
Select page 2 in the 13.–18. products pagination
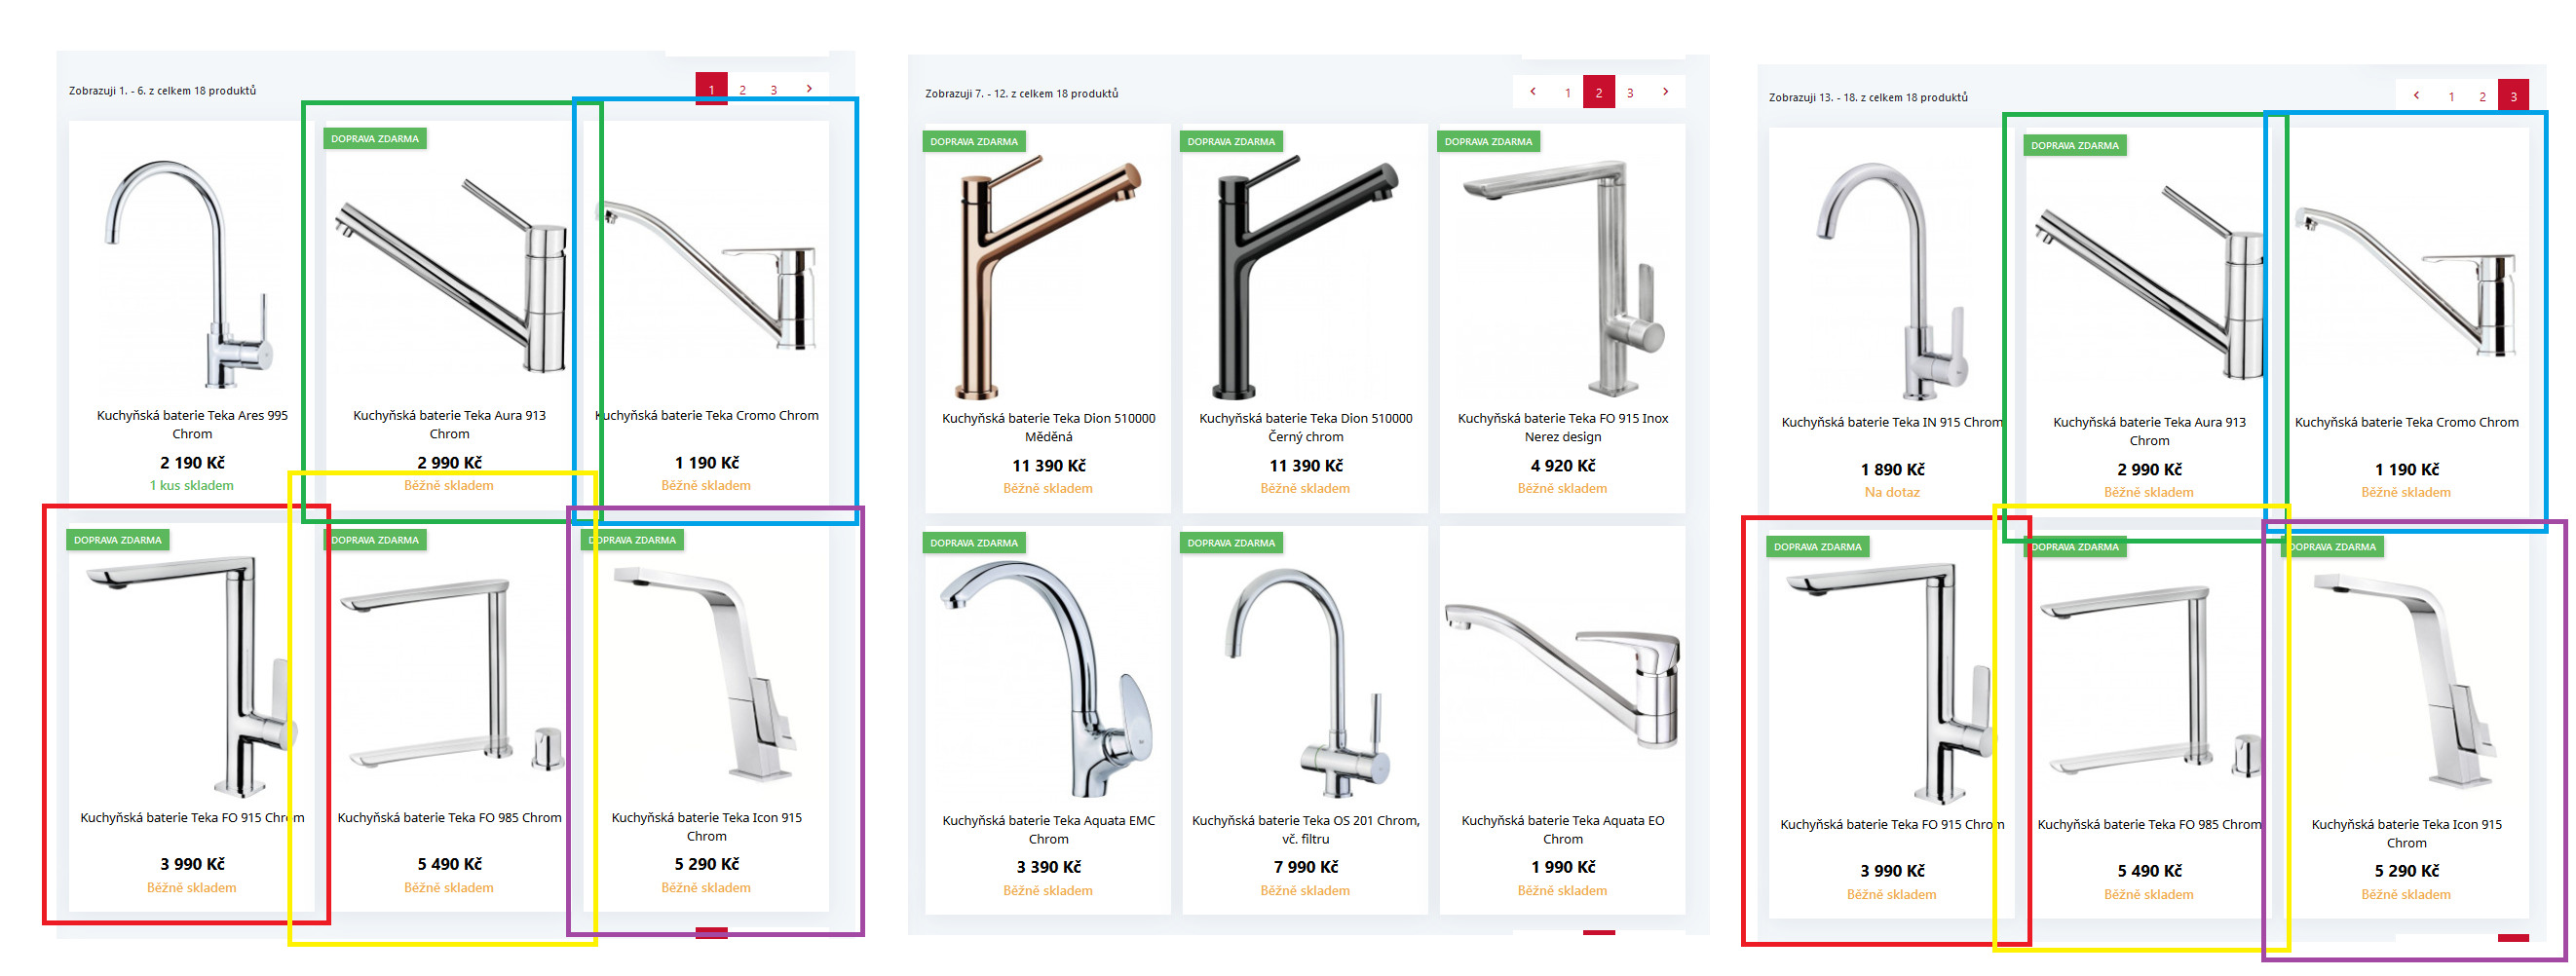click(x=2482, y=96)
